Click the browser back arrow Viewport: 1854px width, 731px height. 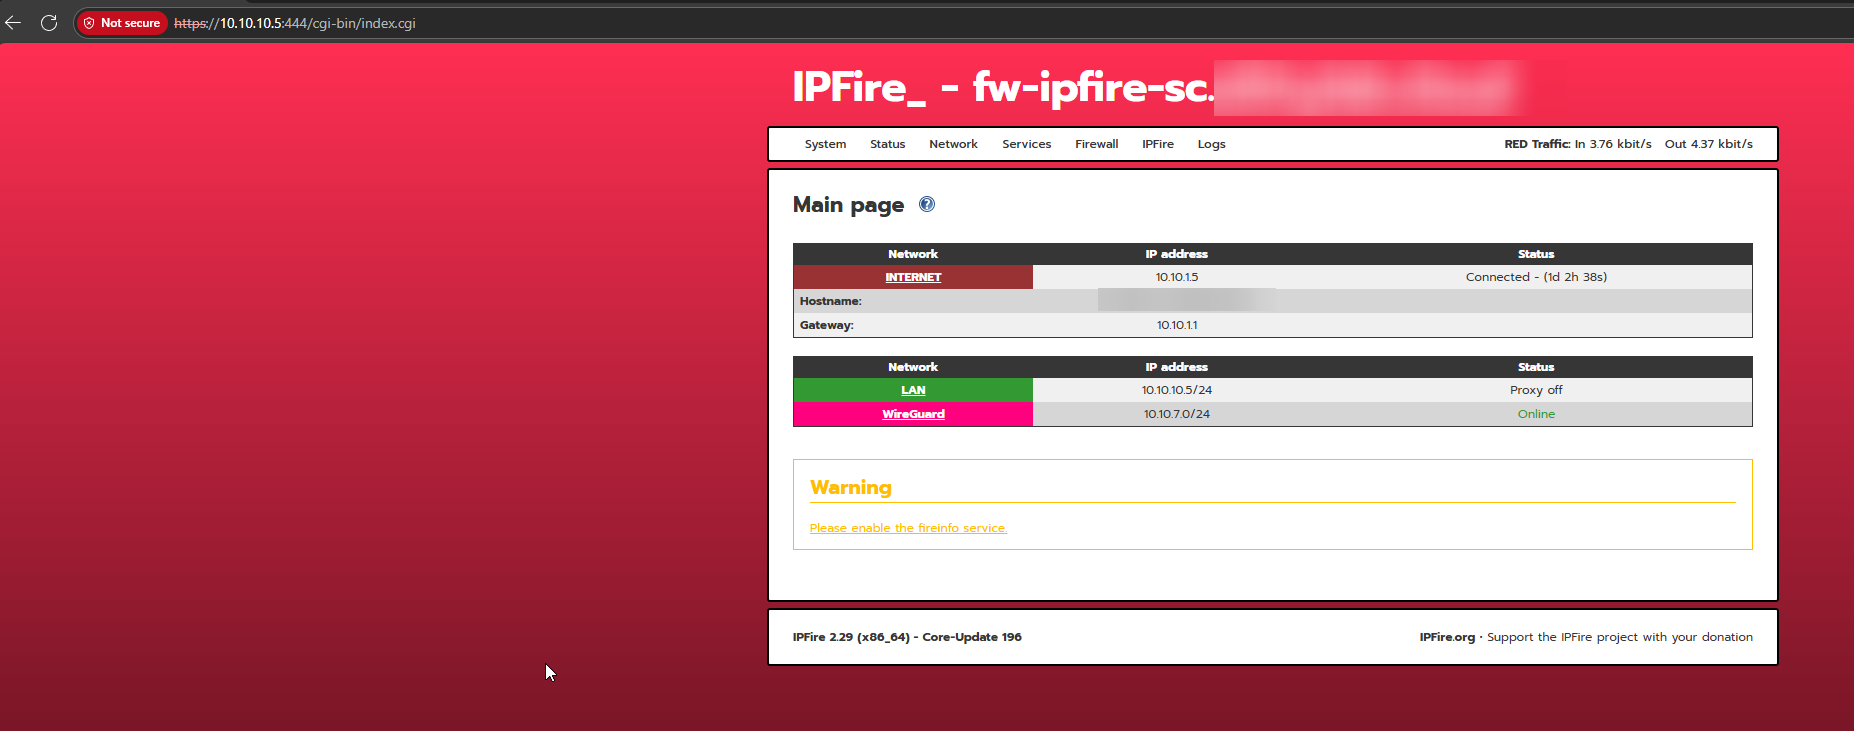[x=13, y=23]
